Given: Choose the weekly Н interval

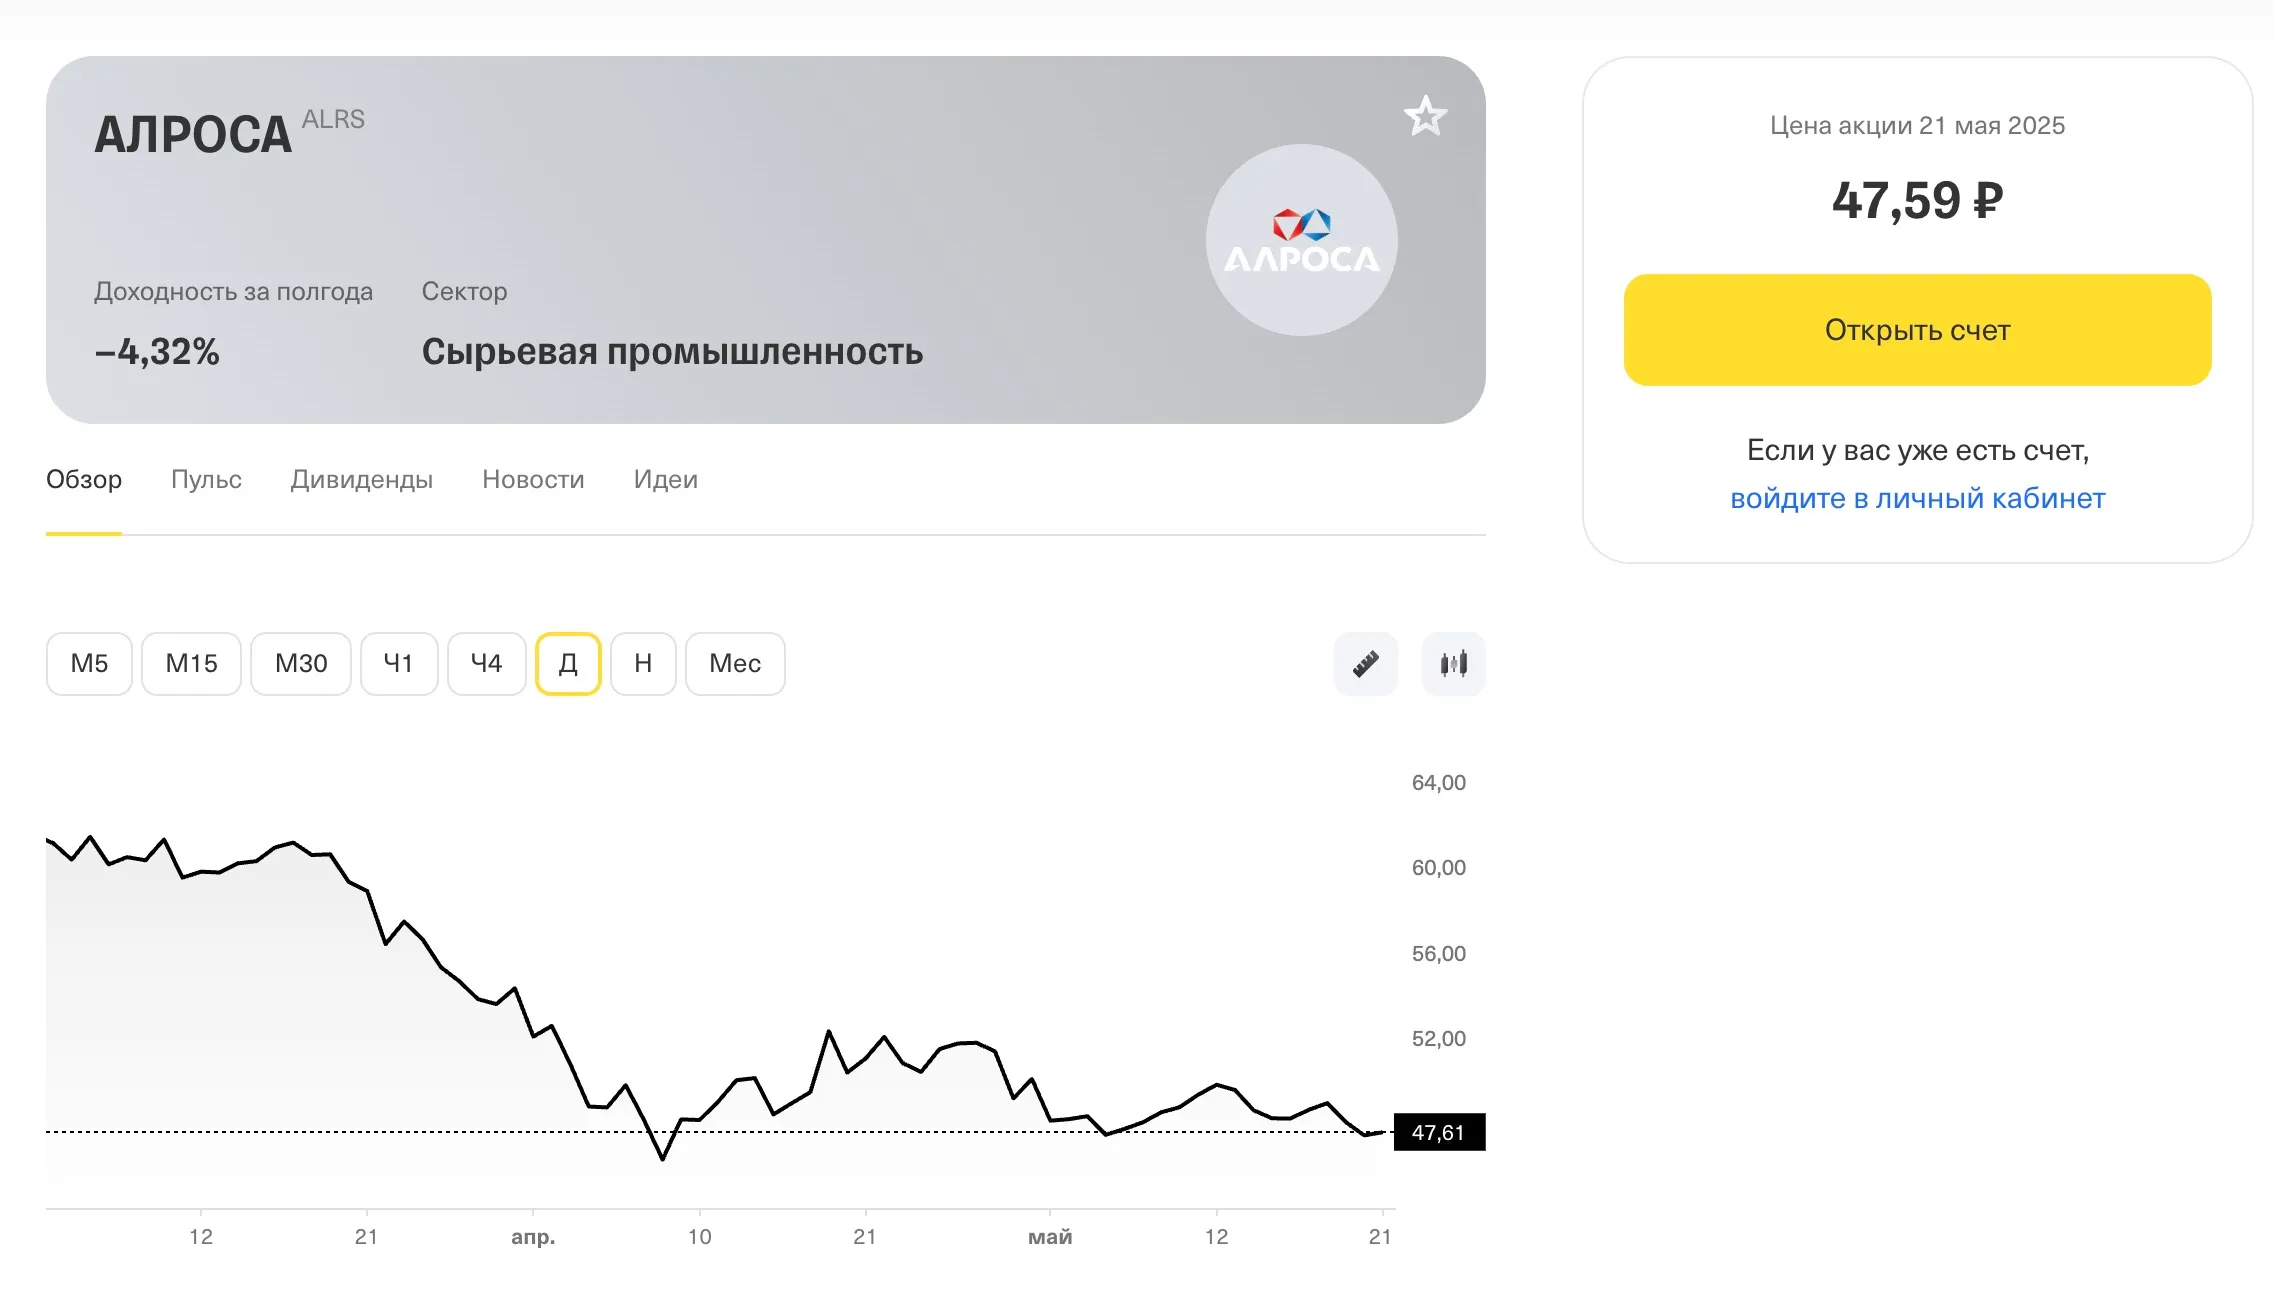Looking at the screenshot, I should tap(643, 663).
